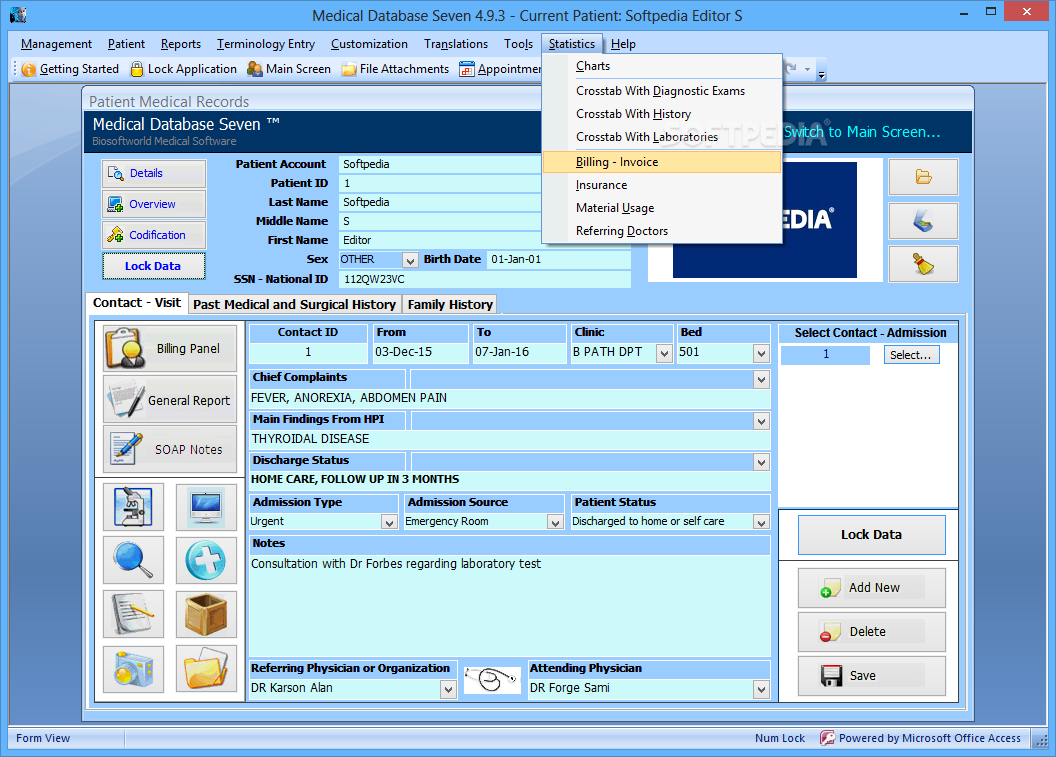Expand the Referring Physician dropdown
1056x757 pixels.
(x=449, y=689)
